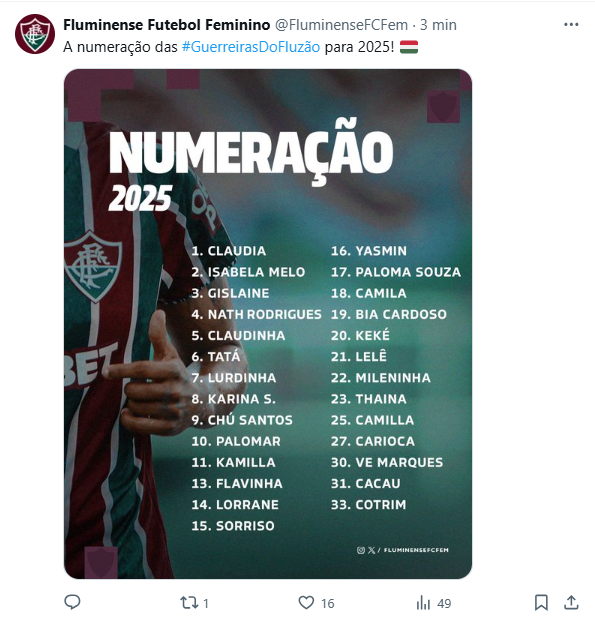Open the tweet's 3 min timestamp
The width and height of the screenshot is (595, 622).
pos(438,25)
